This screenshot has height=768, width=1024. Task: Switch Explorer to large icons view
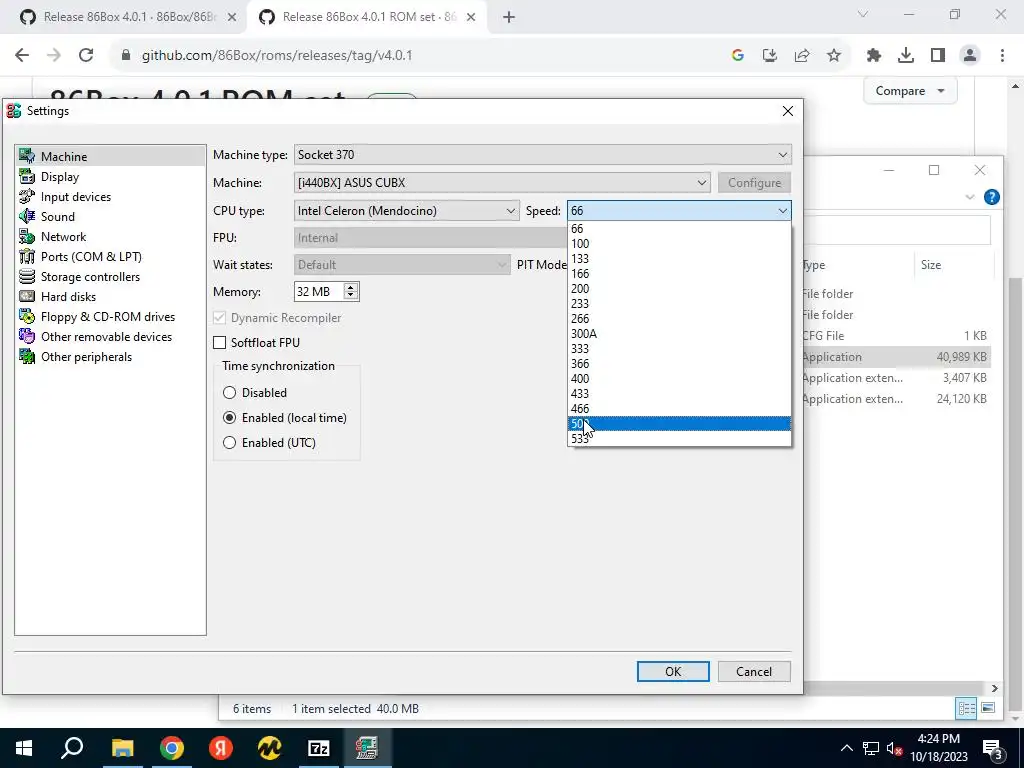click(x=989, y=708)
